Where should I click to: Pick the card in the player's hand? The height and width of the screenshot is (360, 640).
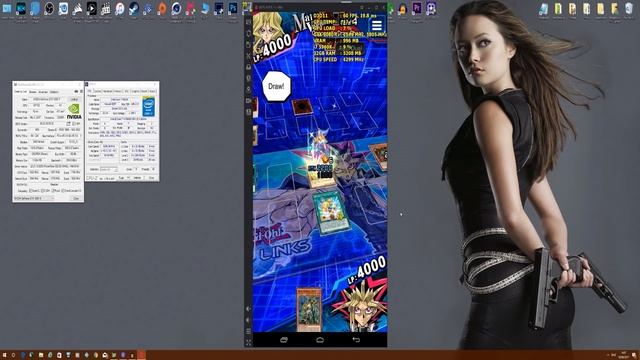click(x=309, y=309)
